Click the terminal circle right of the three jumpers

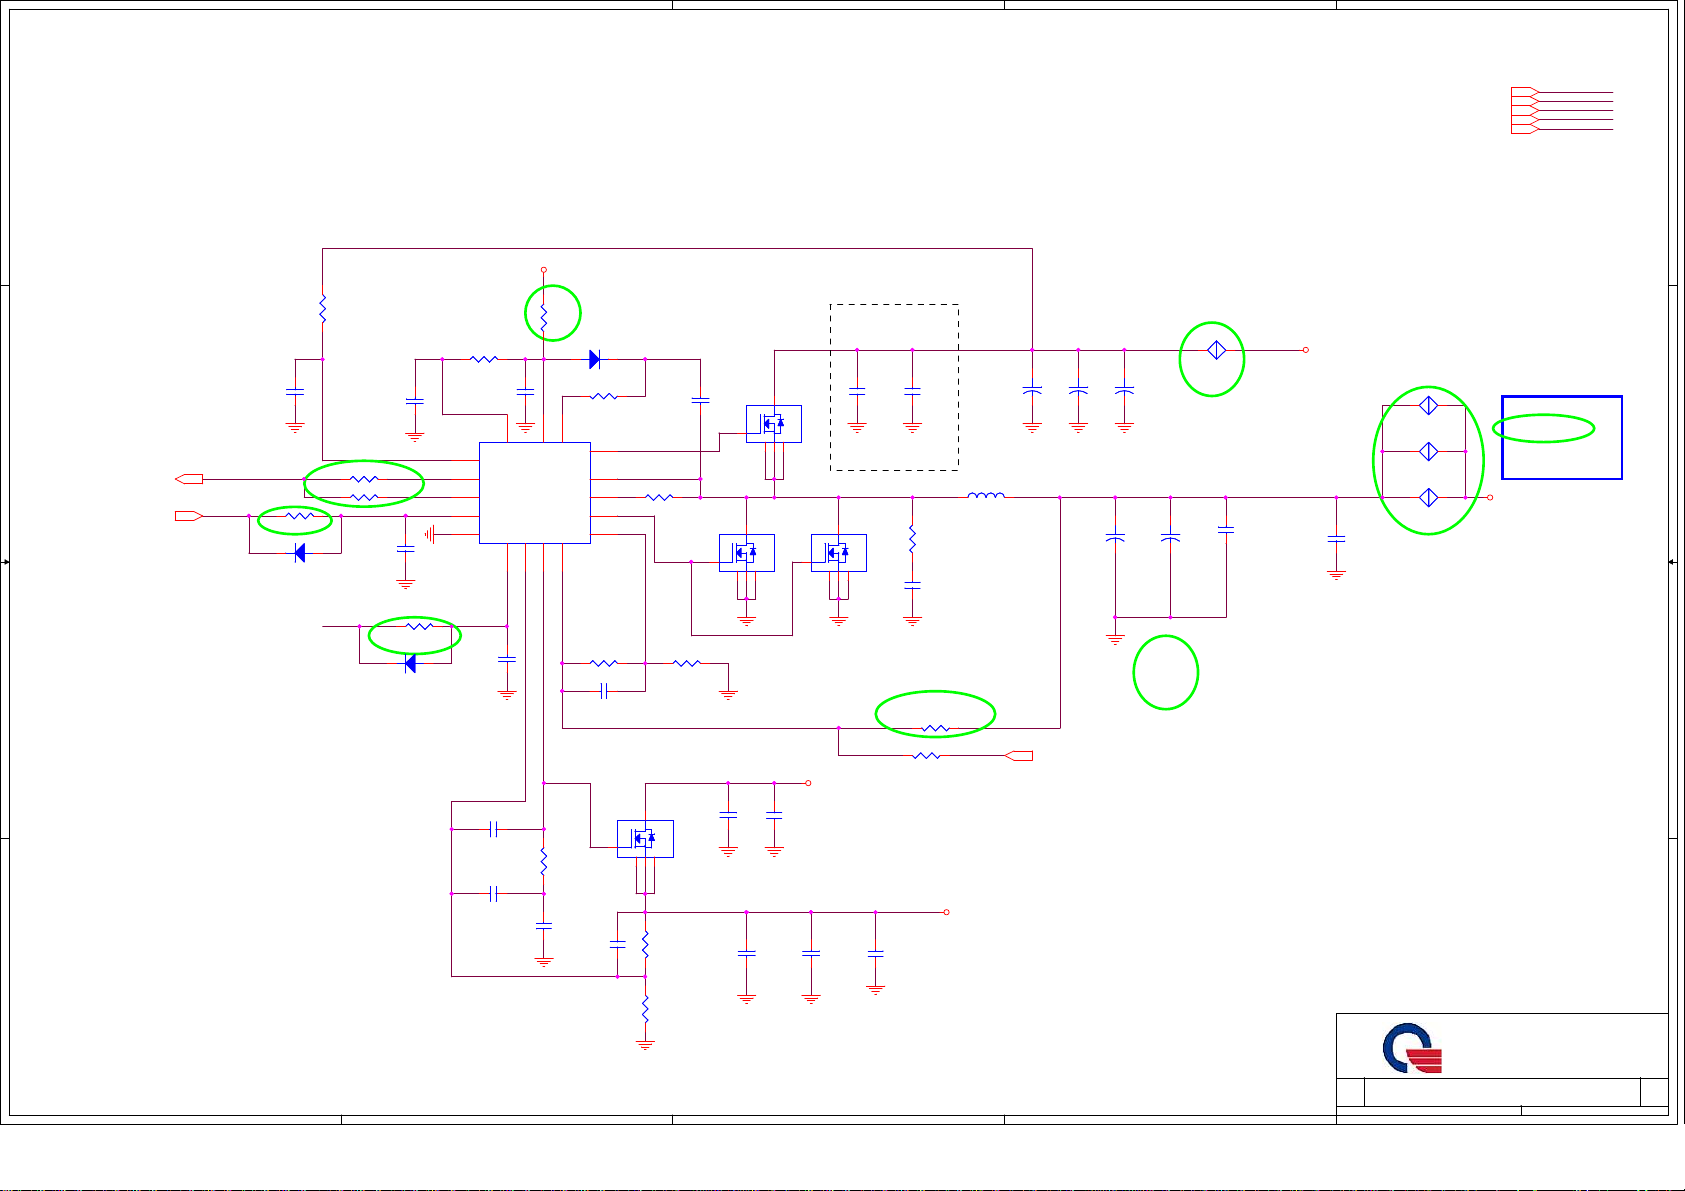[1490, 497]
